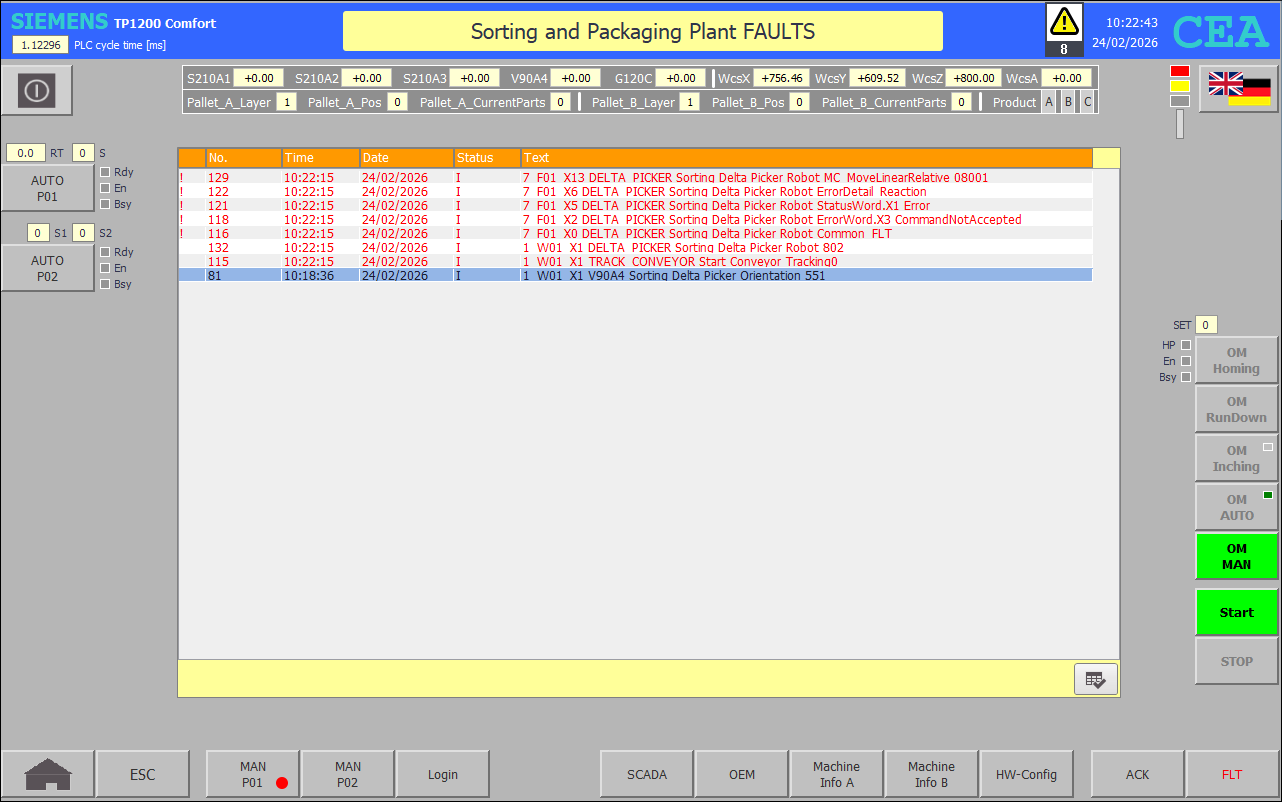The height and width of the screenshot is (802, 1282).
Task: Select Product B swatch in status bar
Action: [x=1068, y=102]
